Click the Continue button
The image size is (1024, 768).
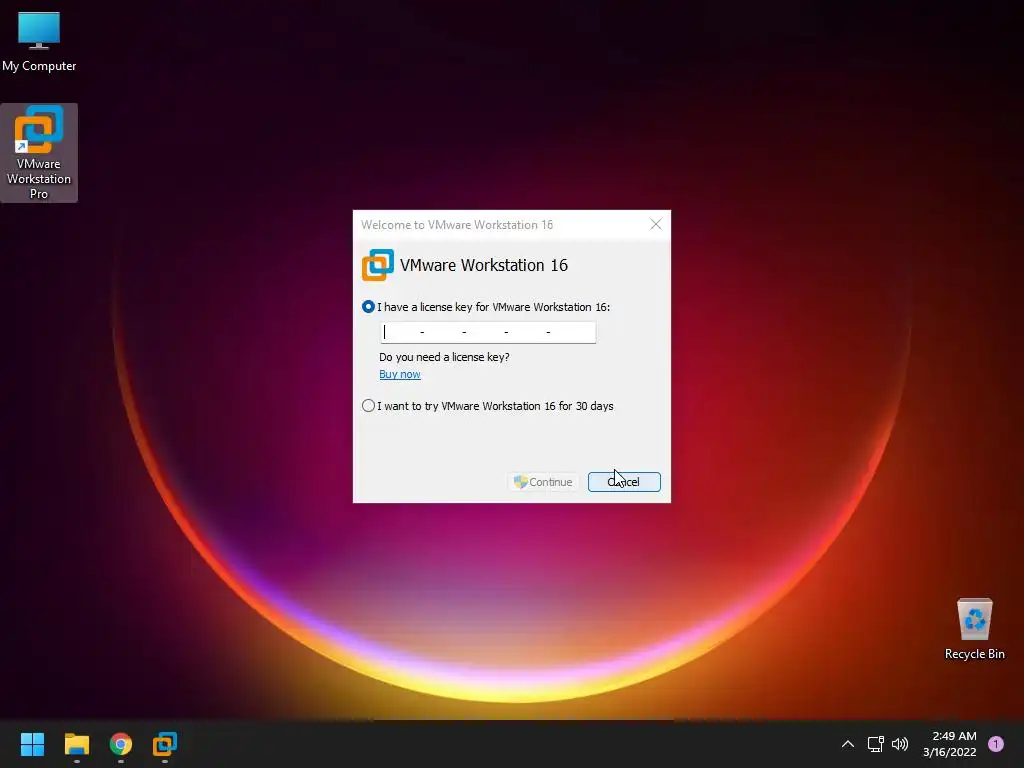pos(543,482)
